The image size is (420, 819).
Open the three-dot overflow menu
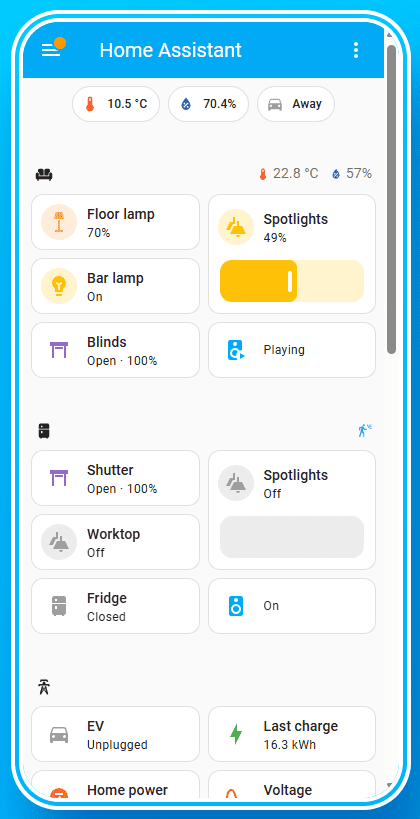pyautogui.click(x=356, y=50)
